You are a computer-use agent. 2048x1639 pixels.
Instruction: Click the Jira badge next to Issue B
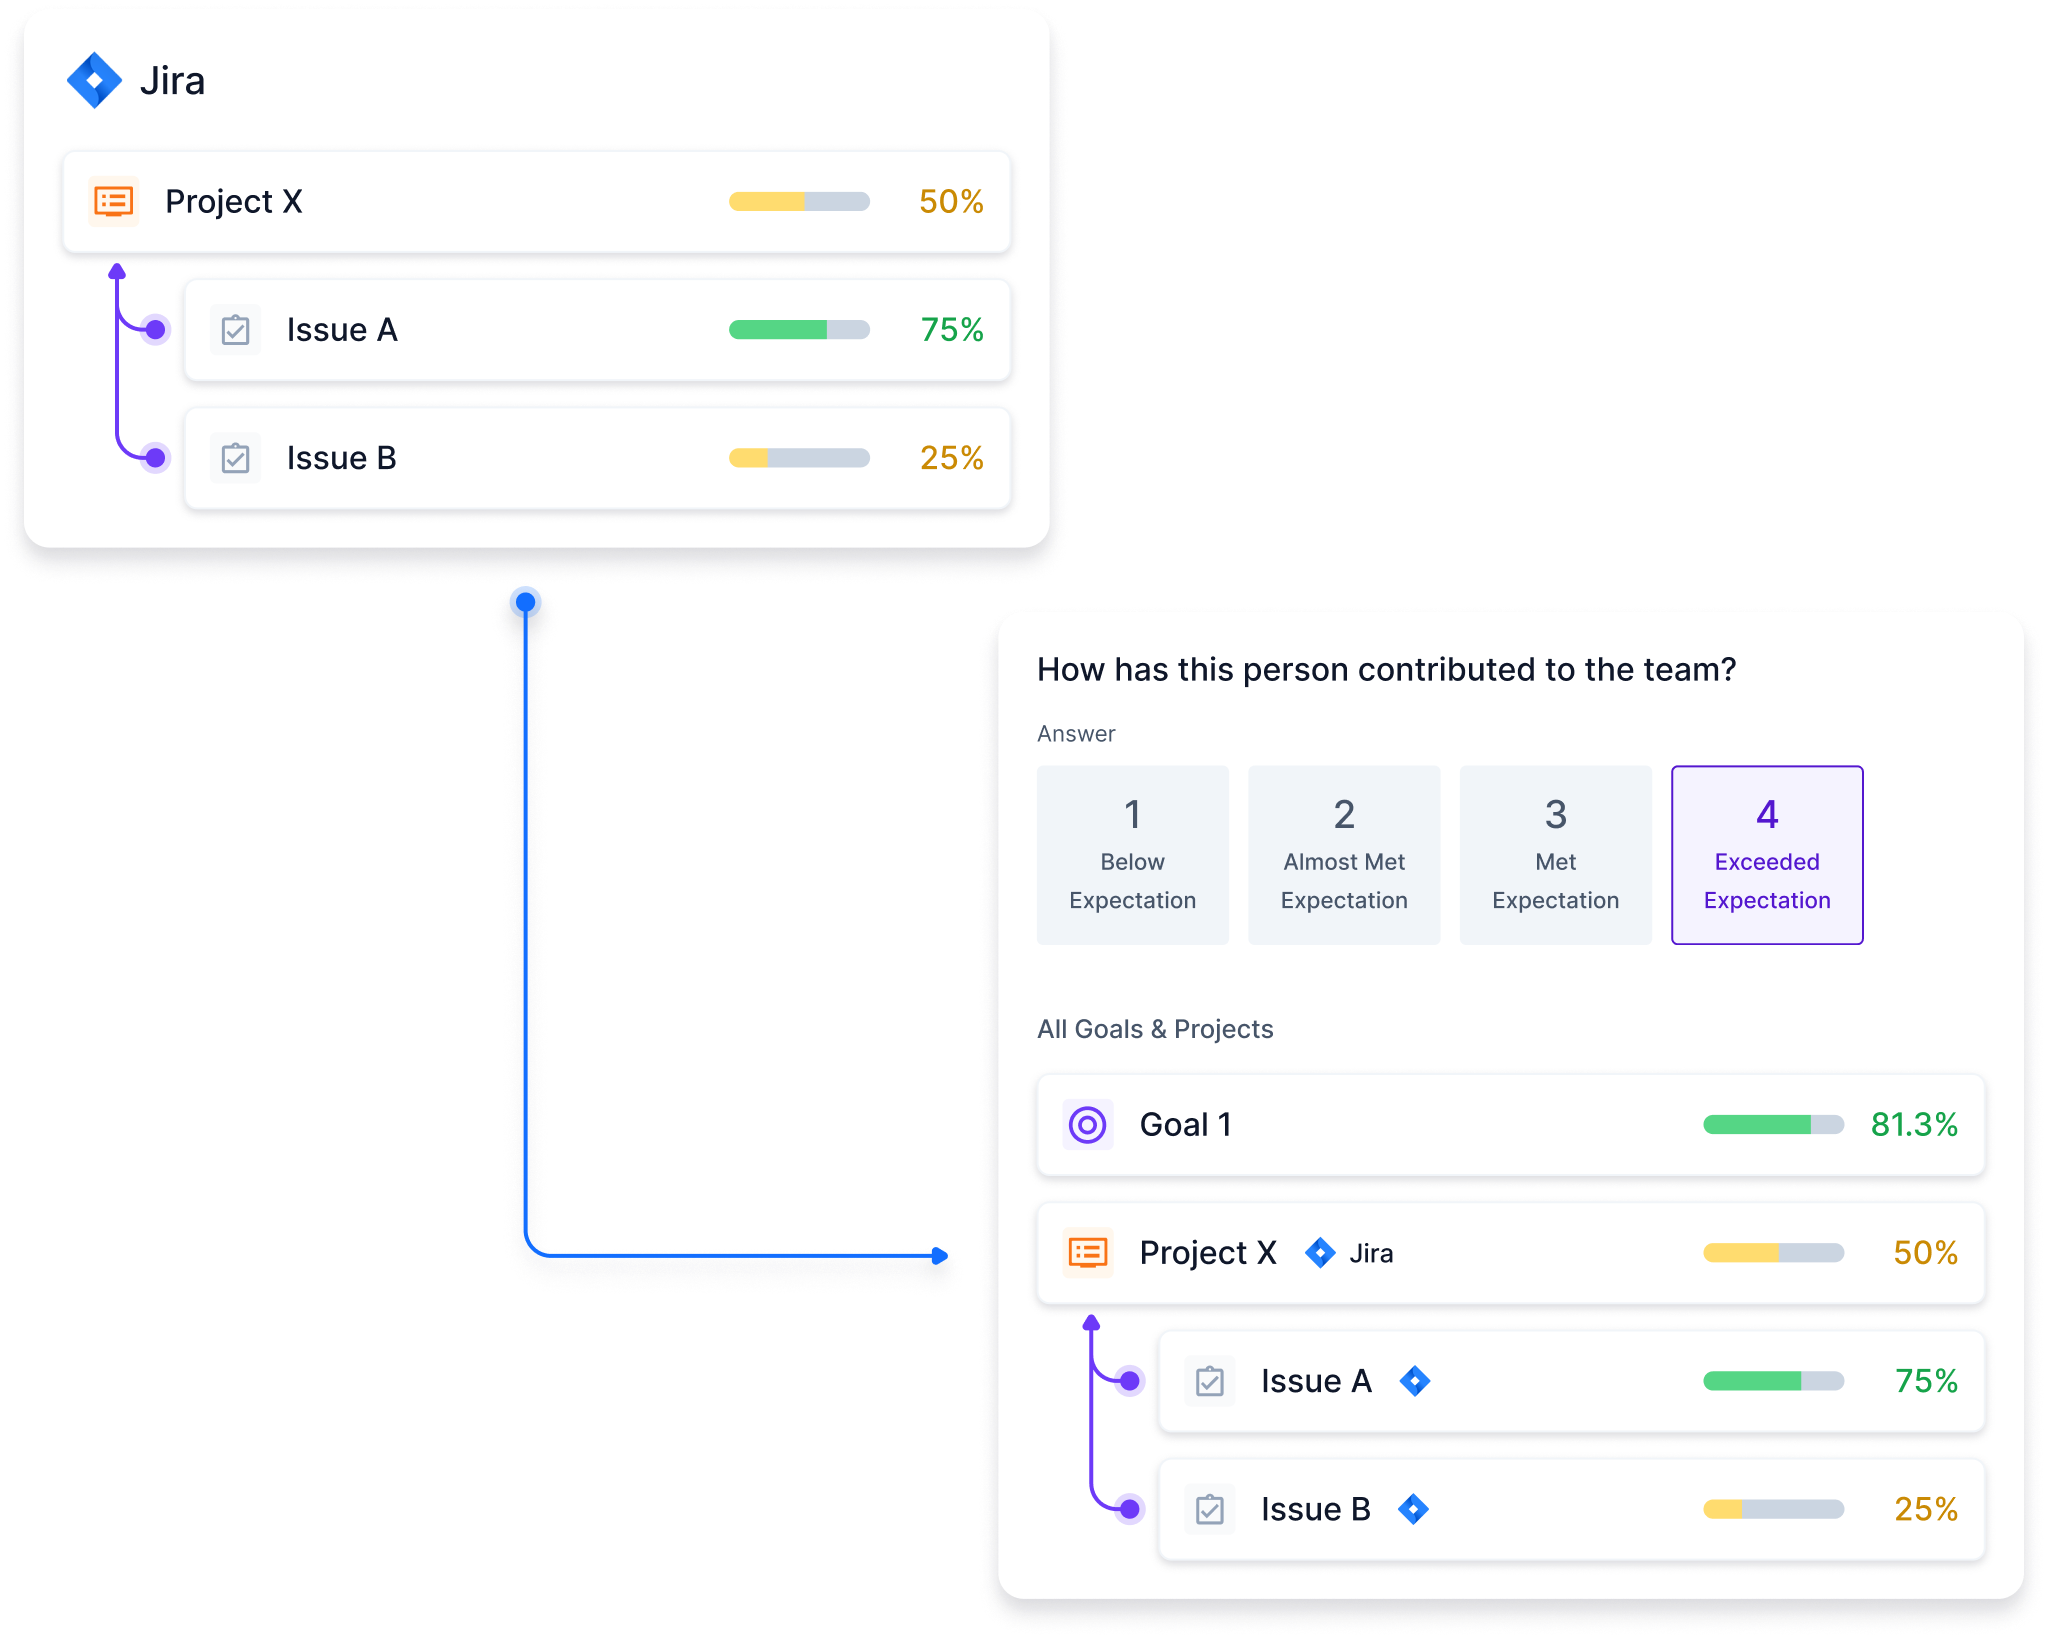1413,1509
